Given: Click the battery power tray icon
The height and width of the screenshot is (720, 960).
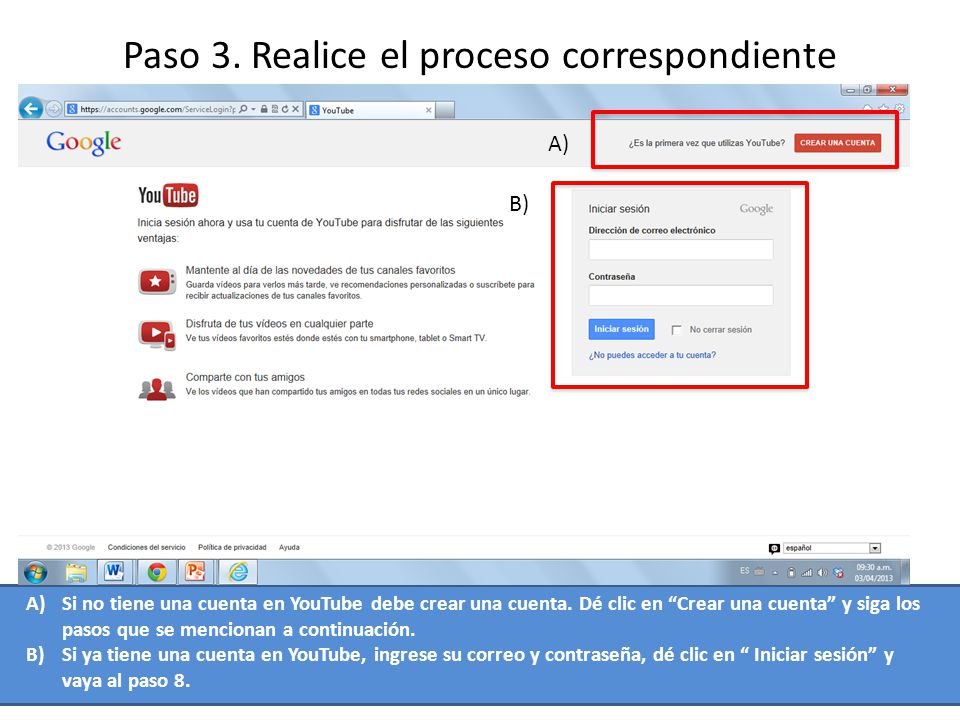Looking at the screenshot, I should tap(791, 572).
